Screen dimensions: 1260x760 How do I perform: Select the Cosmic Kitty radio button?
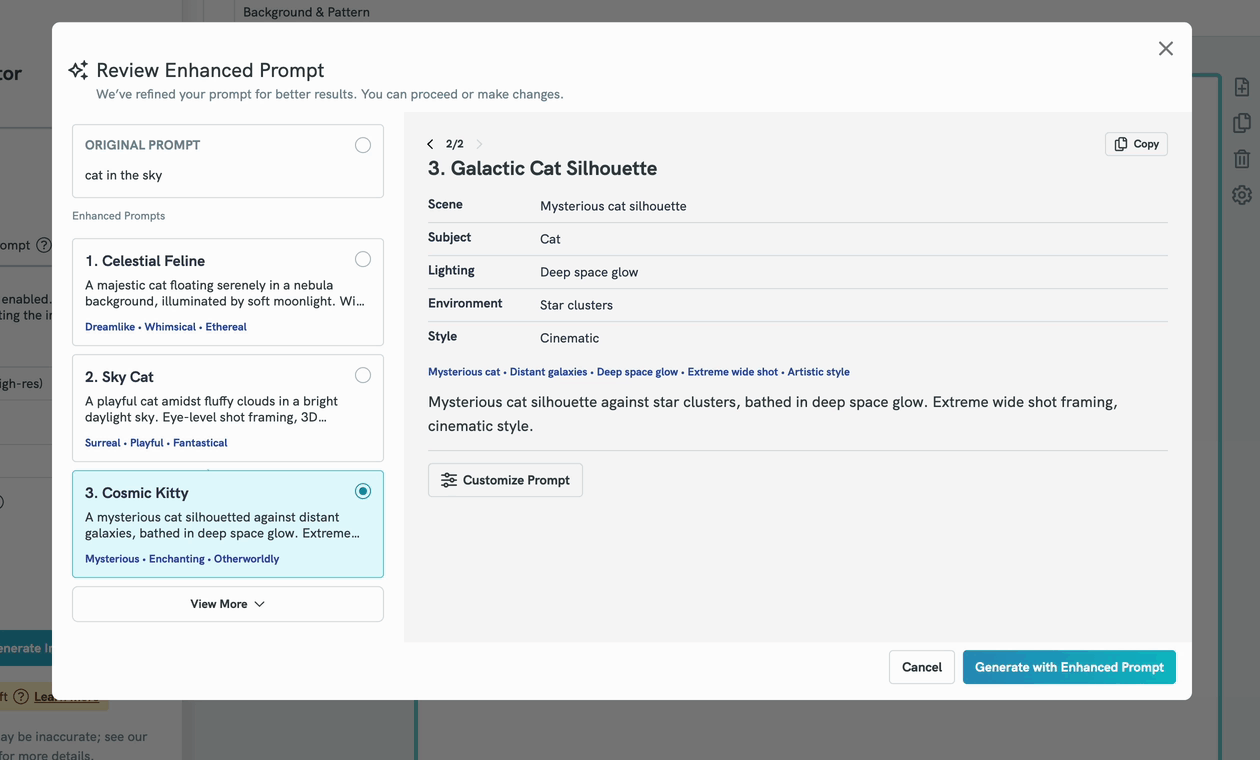(363, 491)
